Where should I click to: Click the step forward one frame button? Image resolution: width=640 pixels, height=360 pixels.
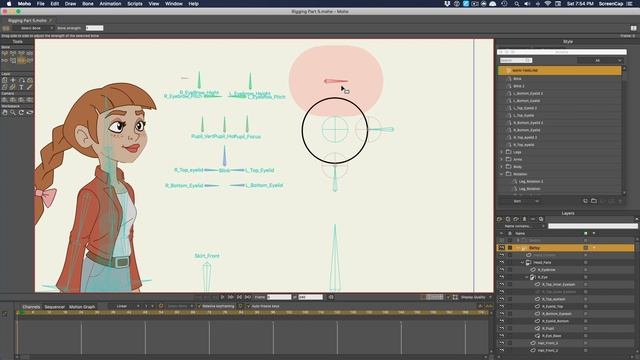[231, 297]
